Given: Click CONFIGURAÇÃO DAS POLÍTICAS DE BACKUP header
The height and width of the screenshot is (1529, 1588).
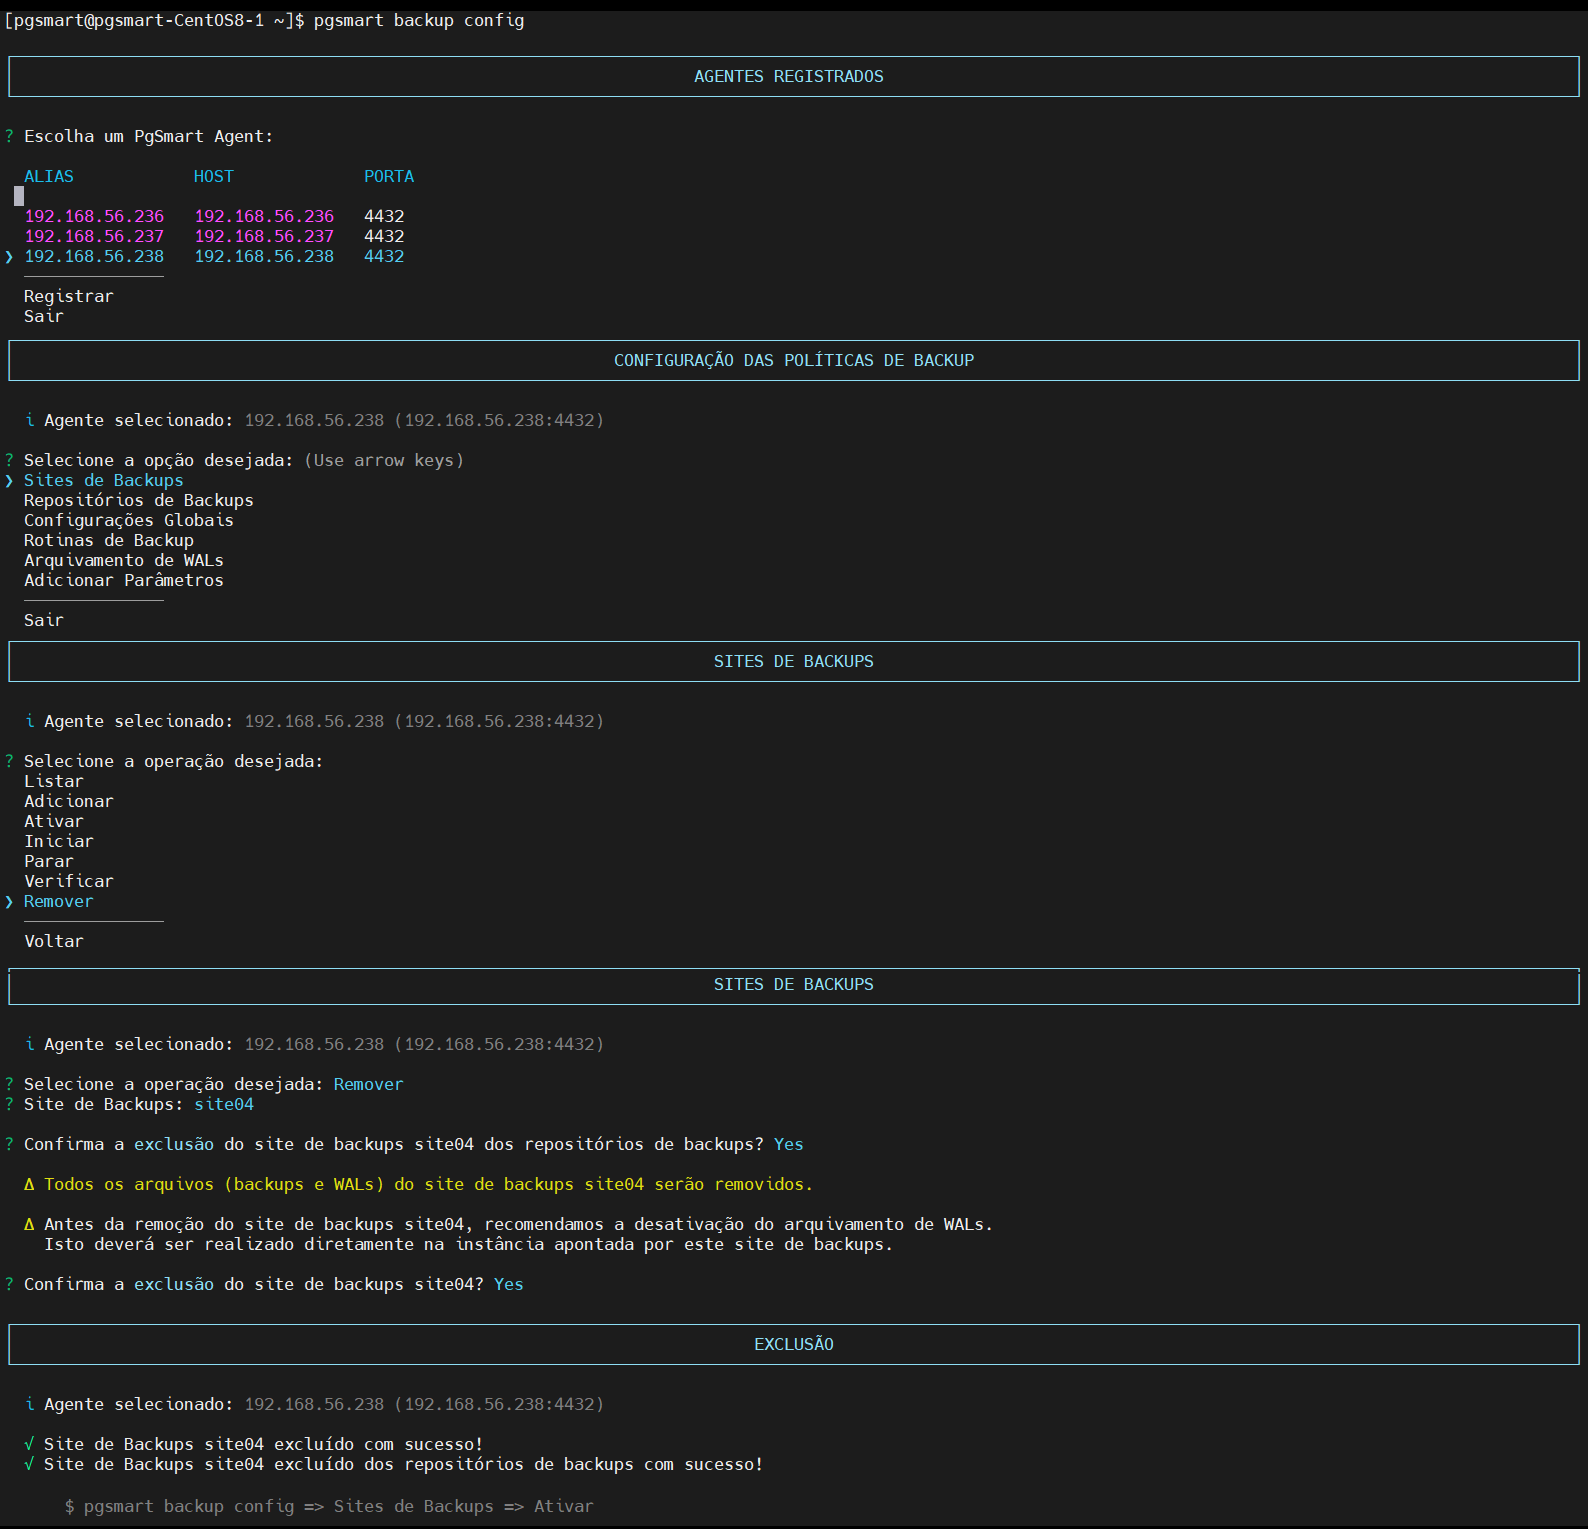Looking at the screenshot, I should [x=794, y=360].
